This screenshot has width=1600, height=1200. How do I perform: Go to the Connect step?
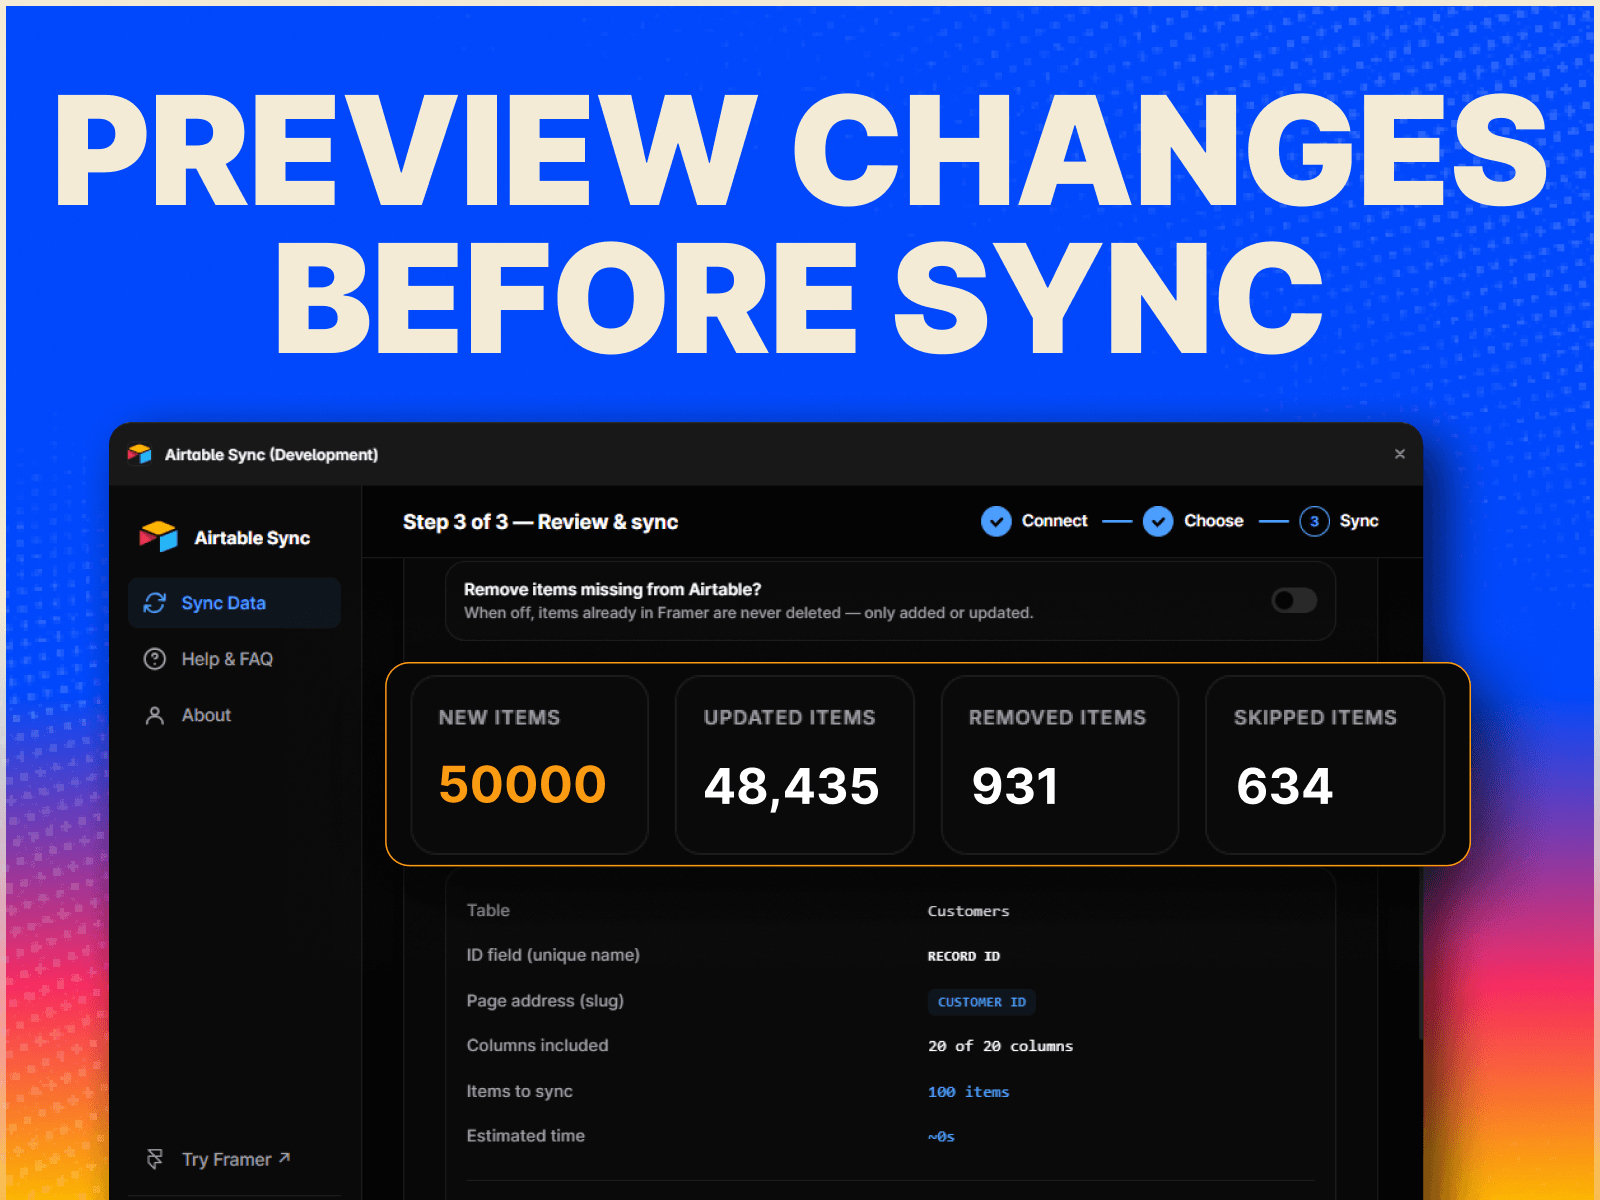(x=1054, y=521)
